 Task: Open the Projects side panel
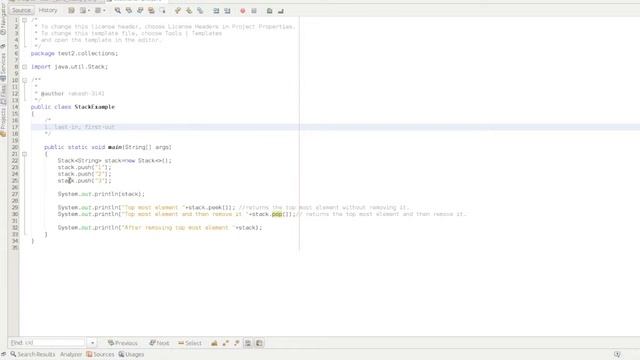(3, 122)
